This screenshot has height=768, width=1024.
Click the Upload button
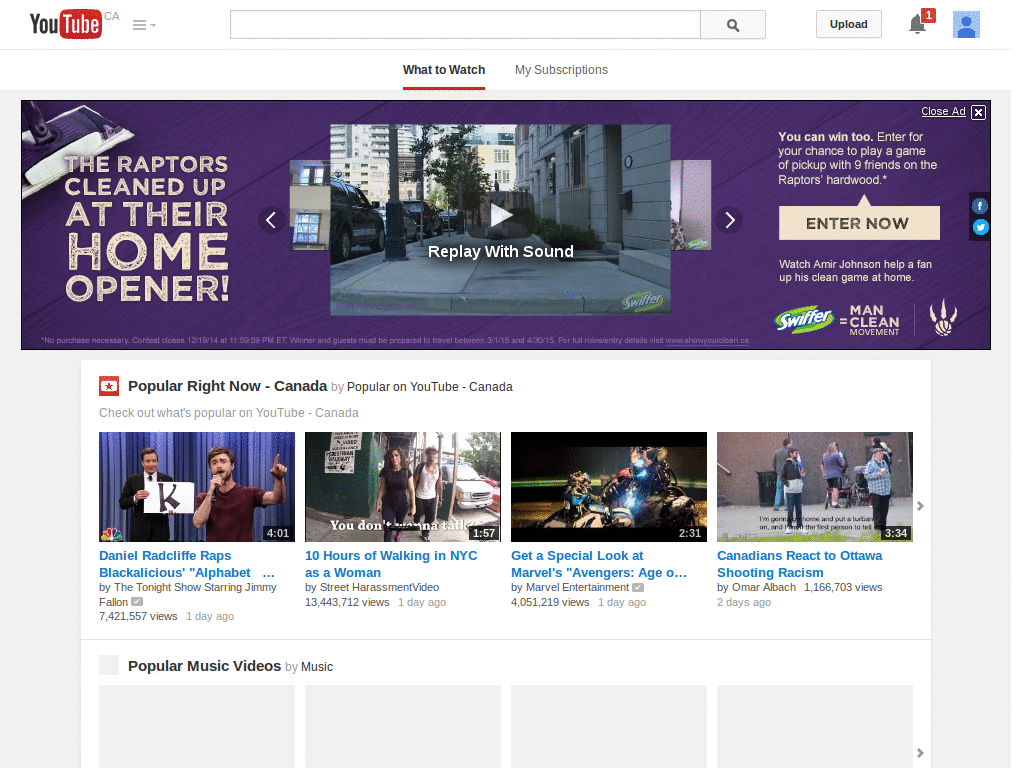coord(848,24)
